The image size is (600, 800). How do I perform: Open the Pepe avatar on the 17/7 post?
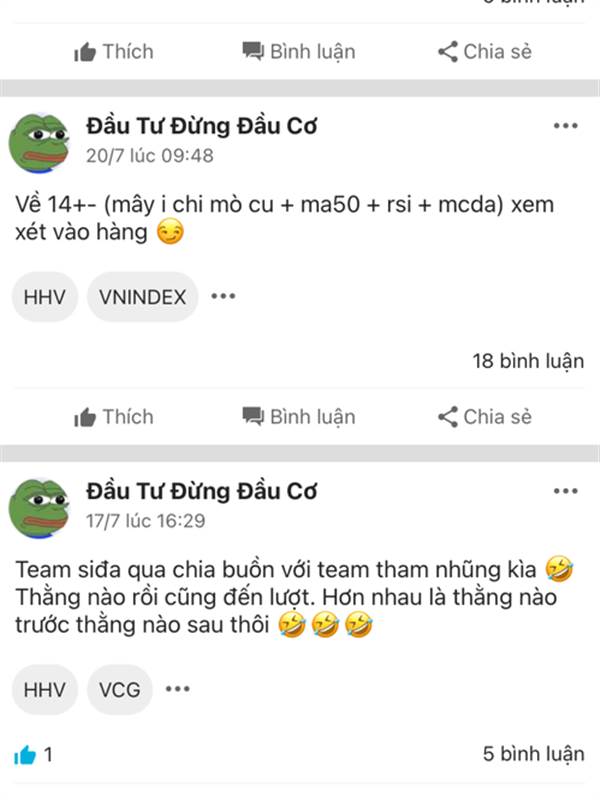click(39, 508)
